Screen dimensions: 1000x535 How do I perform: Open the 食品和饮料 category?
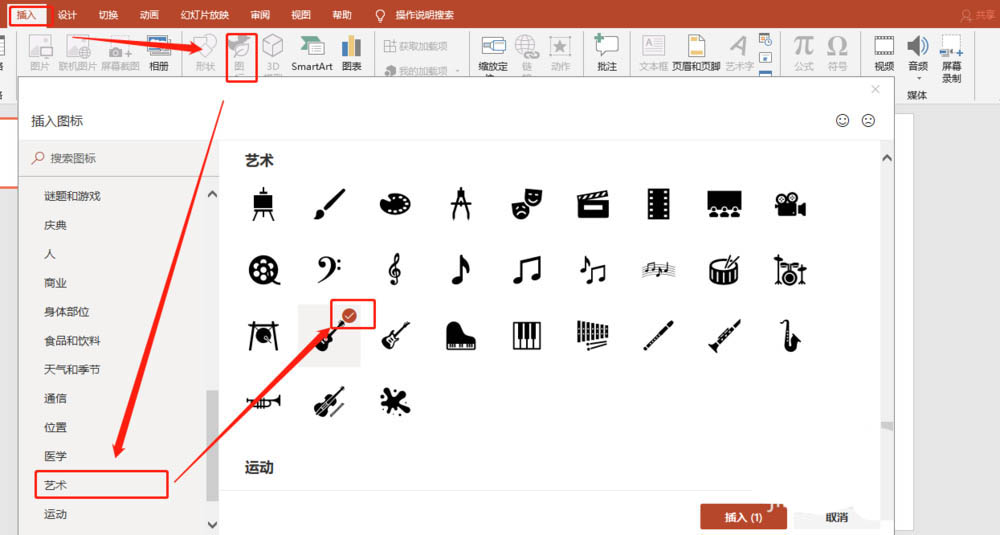pyautogui.click(x=72, y=341)
